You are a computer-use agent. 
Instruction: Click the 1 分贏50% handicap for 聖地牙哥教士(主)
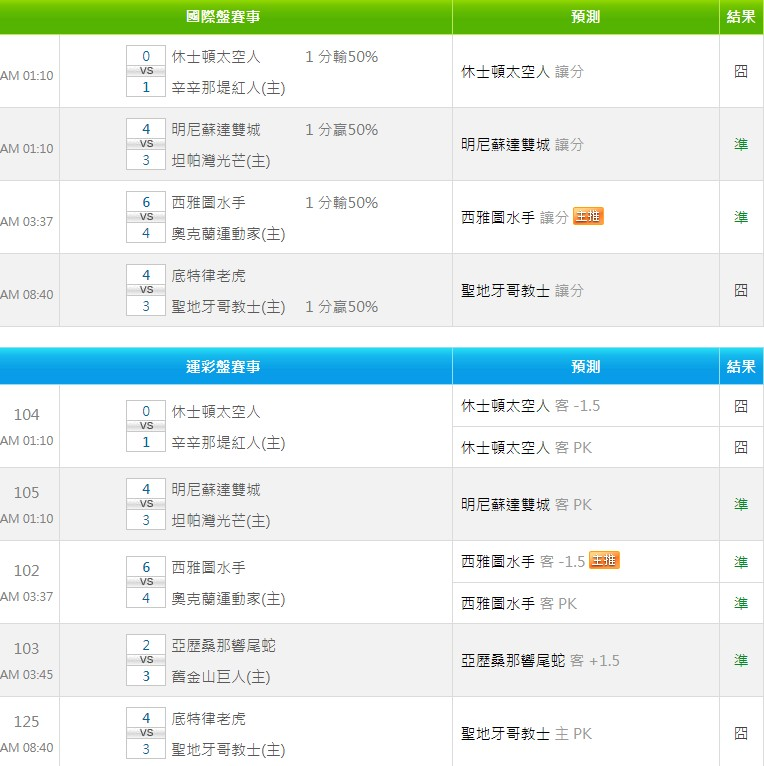(341, 307)
